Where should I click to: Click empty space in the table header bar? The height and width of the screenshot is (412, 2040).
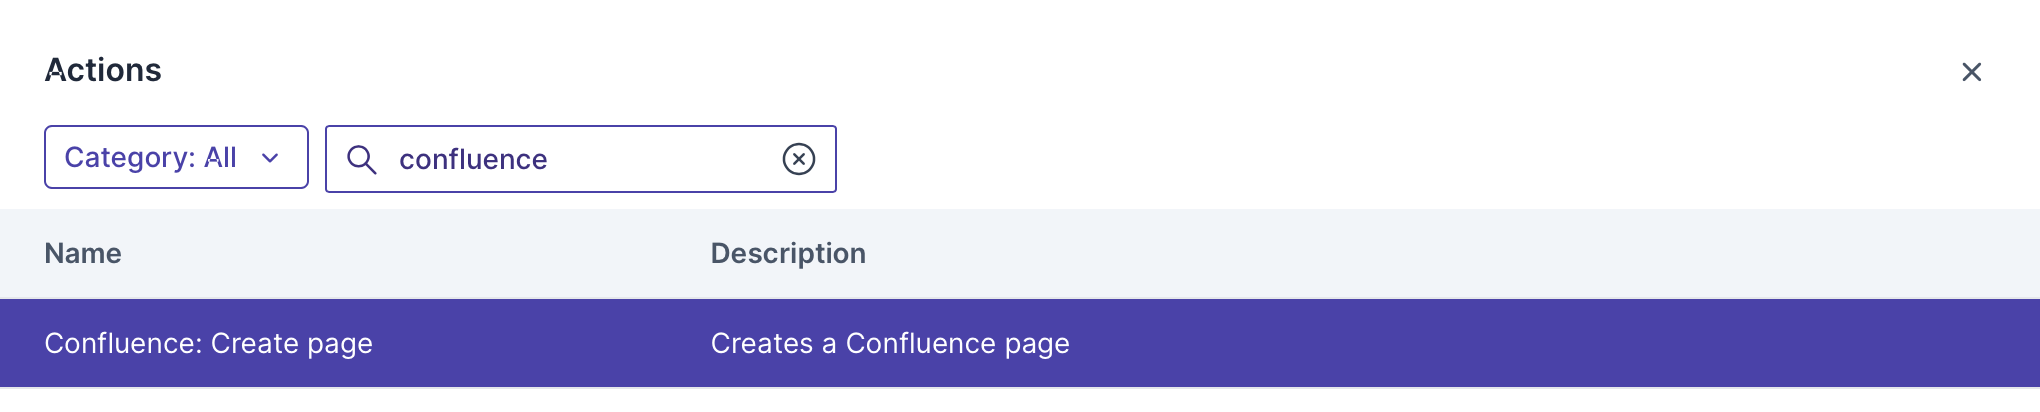(x=1400, y=253)
